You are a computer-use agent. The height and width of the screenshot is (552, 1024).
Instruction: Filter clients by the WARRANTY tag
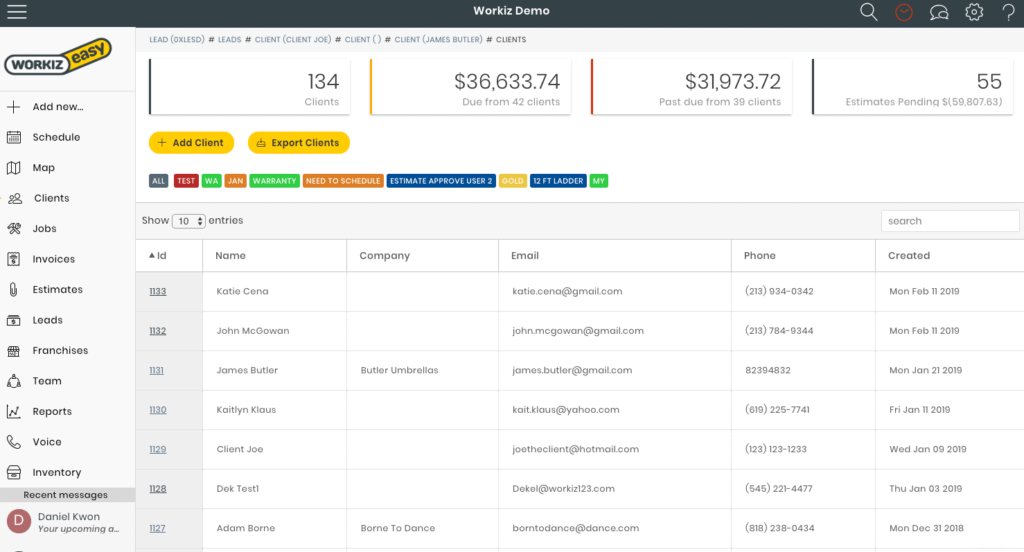click(274, 181)
